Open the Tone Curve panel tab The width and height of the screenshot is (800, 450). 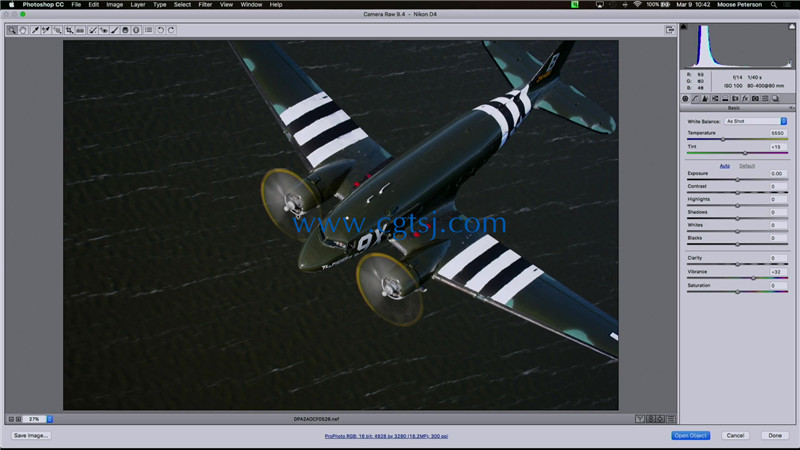[x=695, y=98]
